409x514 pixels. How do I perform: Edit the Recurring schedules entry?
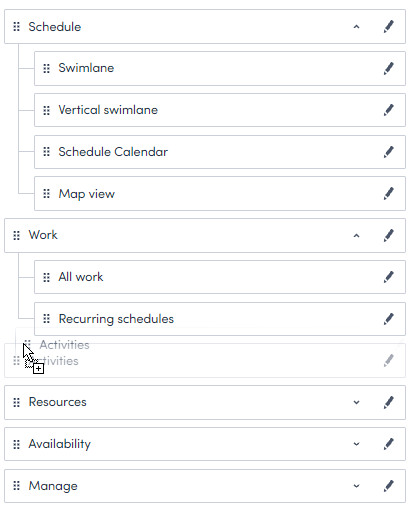(x=389, y=319)
